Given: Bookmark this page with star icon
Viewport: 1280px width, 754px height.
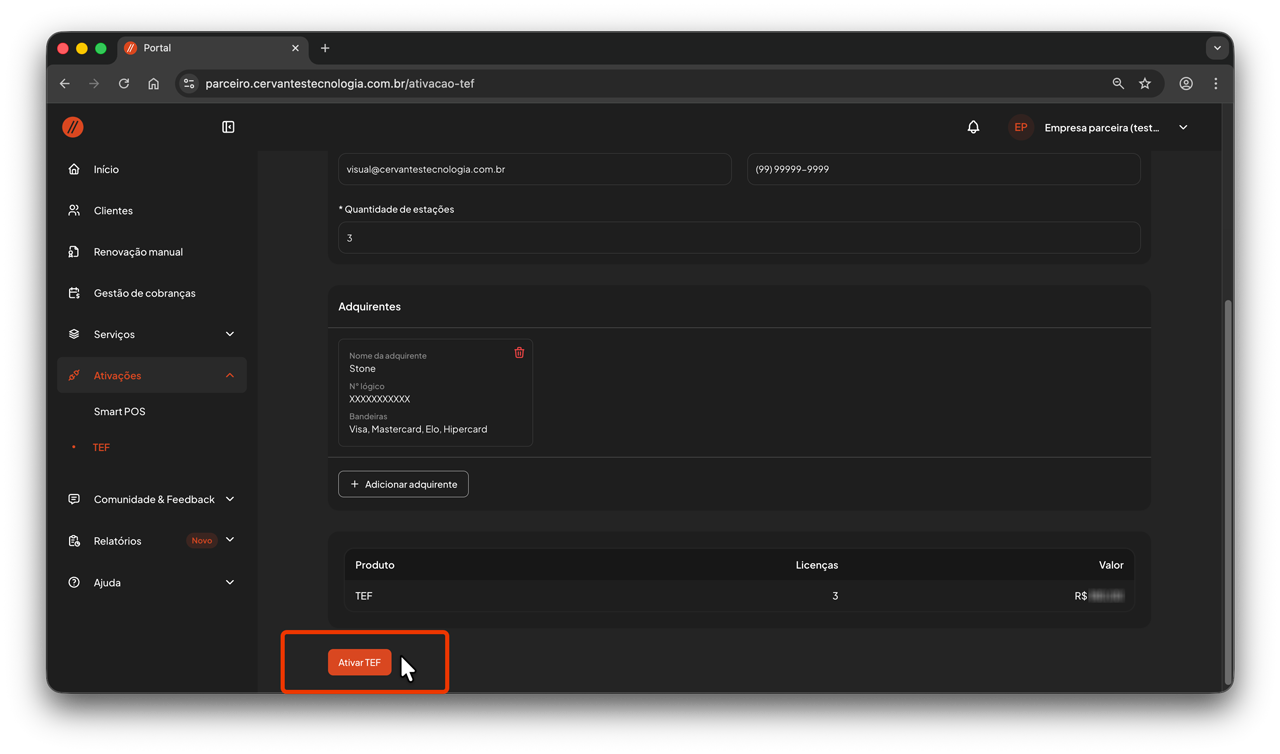Looking at the screenshot, I should 1145,84.
